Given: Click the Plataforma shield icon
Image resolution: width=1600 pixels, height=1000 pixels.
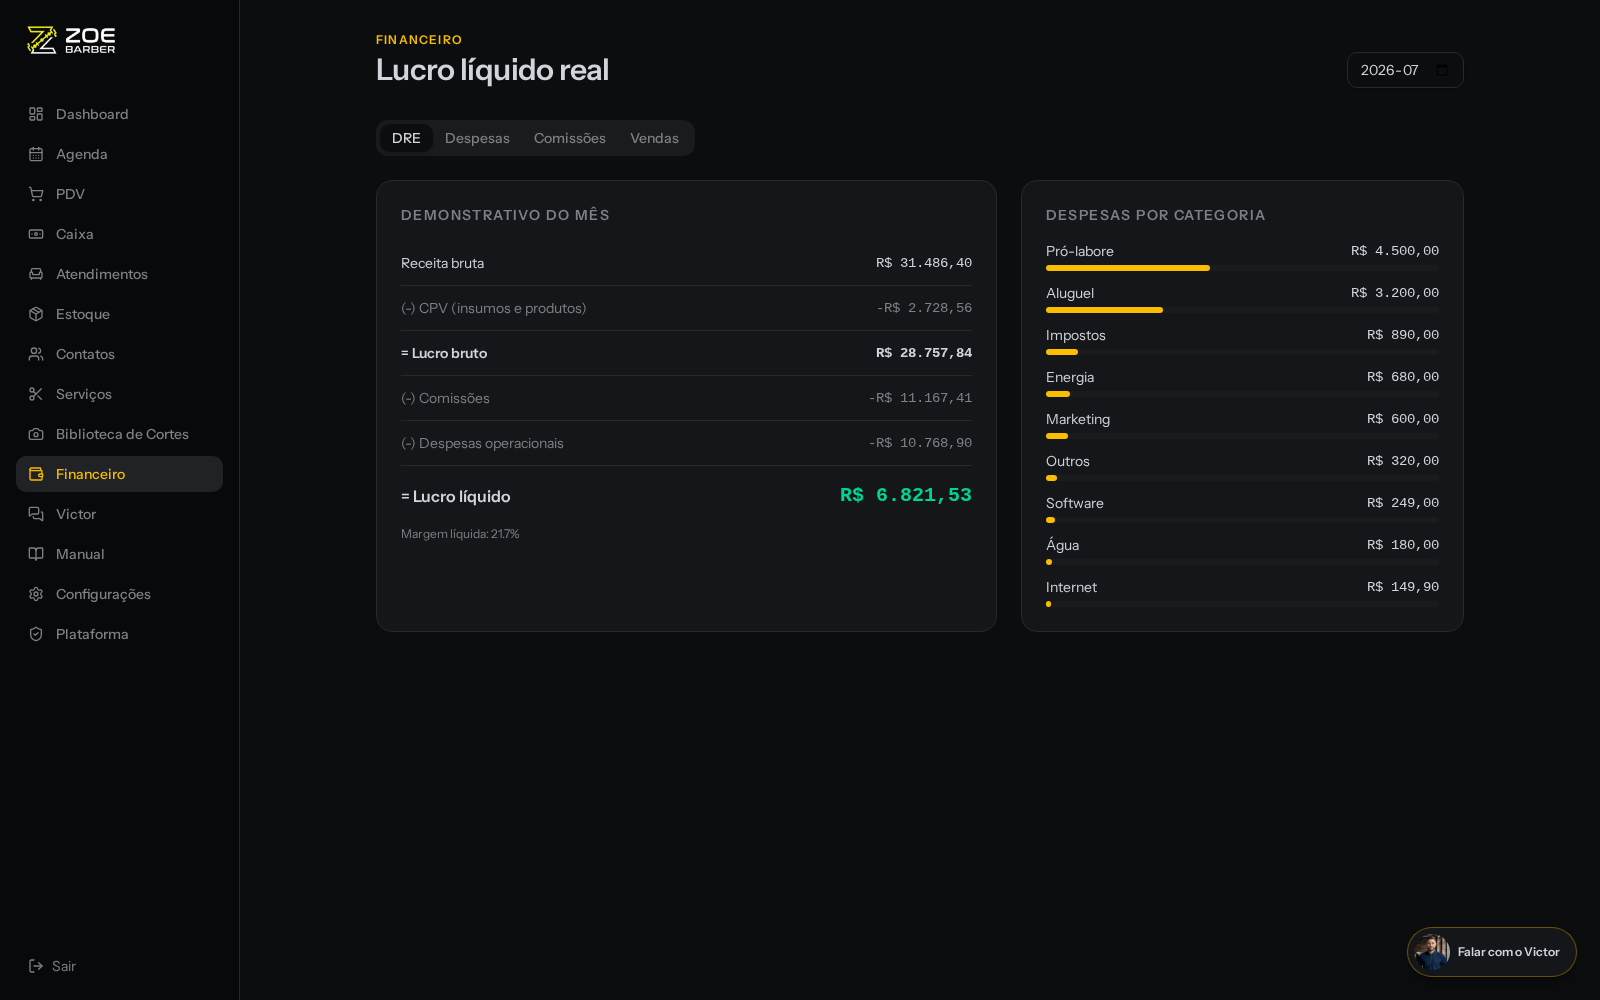Looking at the screenshot, I should [36, 634].
